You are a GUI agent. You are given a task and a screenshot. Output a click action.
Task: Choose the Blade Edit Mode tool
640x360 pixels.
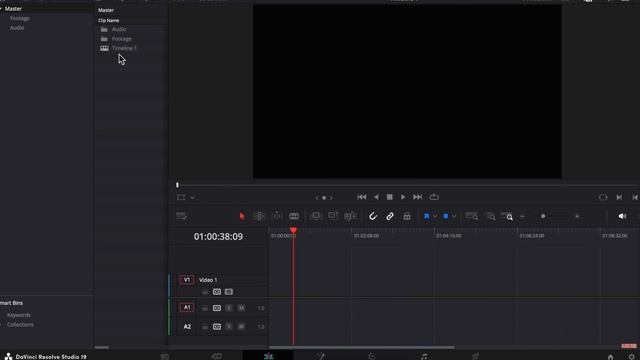coord(294,216)
